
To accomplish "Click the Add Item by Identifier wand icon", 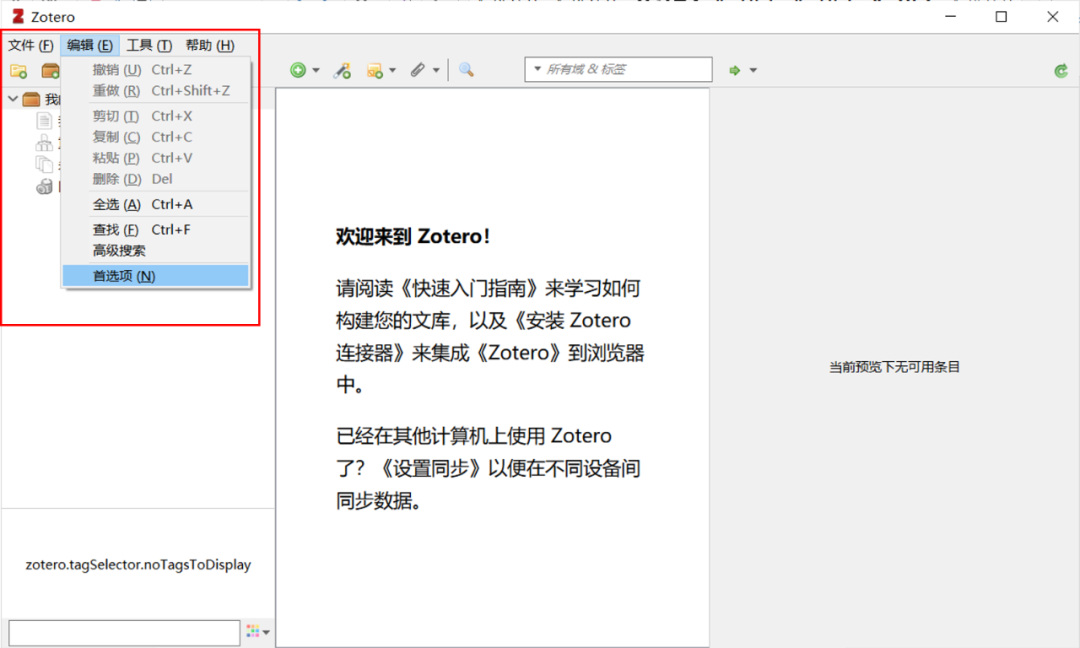I will click(342, 70).
